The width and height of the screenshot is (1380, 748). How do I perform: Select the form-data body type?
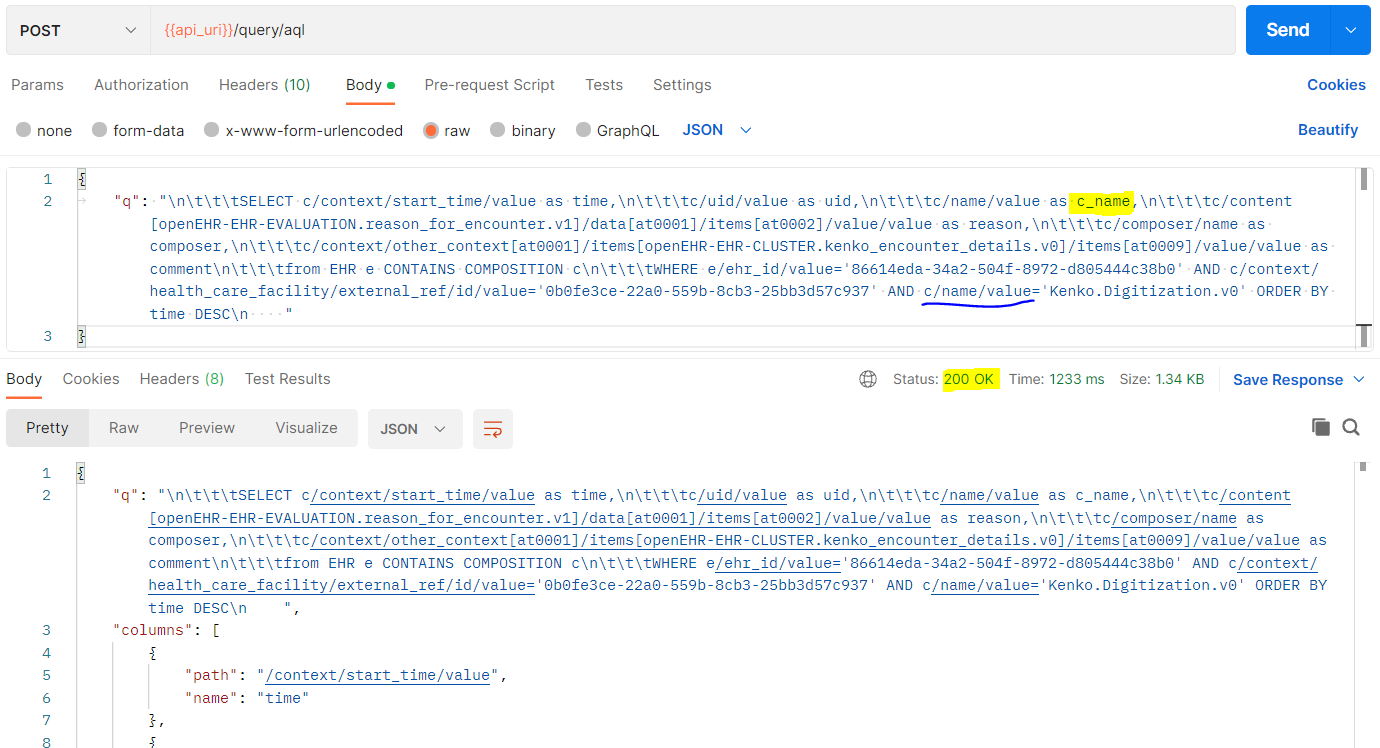pyautogui.click(x=137, y=130)
